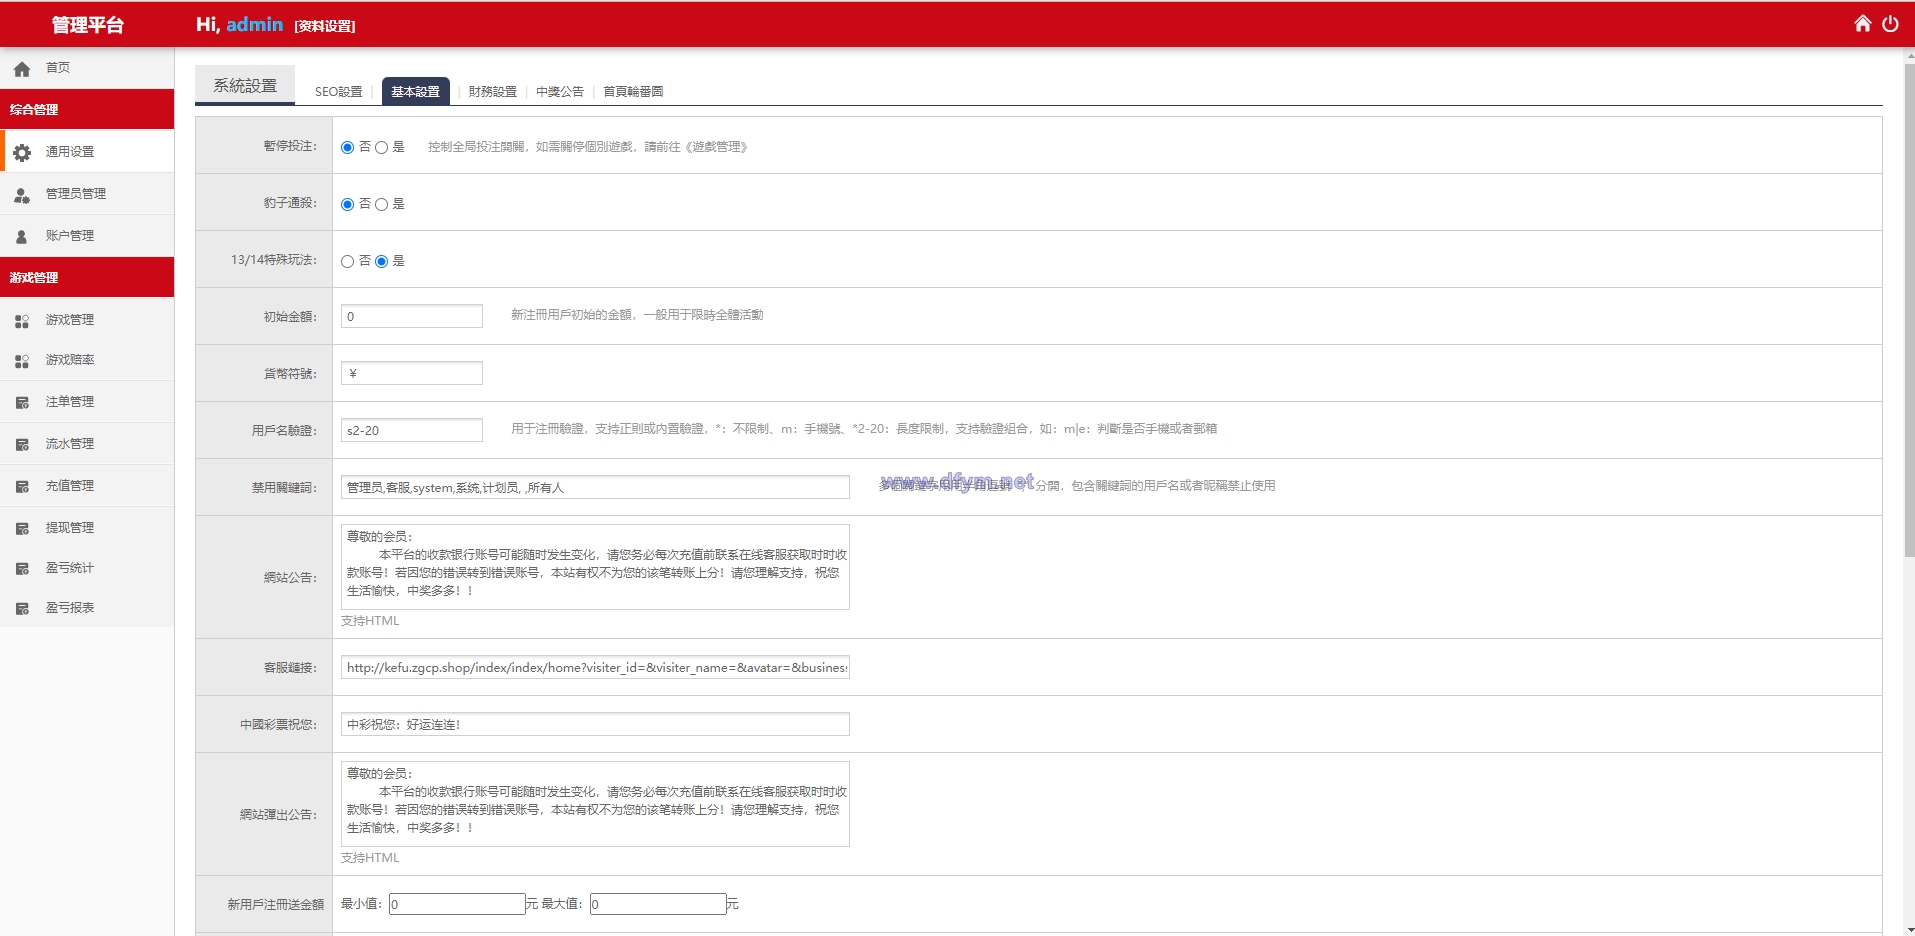Open the 资料设置 link
Image resolution: width=1915 pixels, height=936 pixels.
point(325,26)
